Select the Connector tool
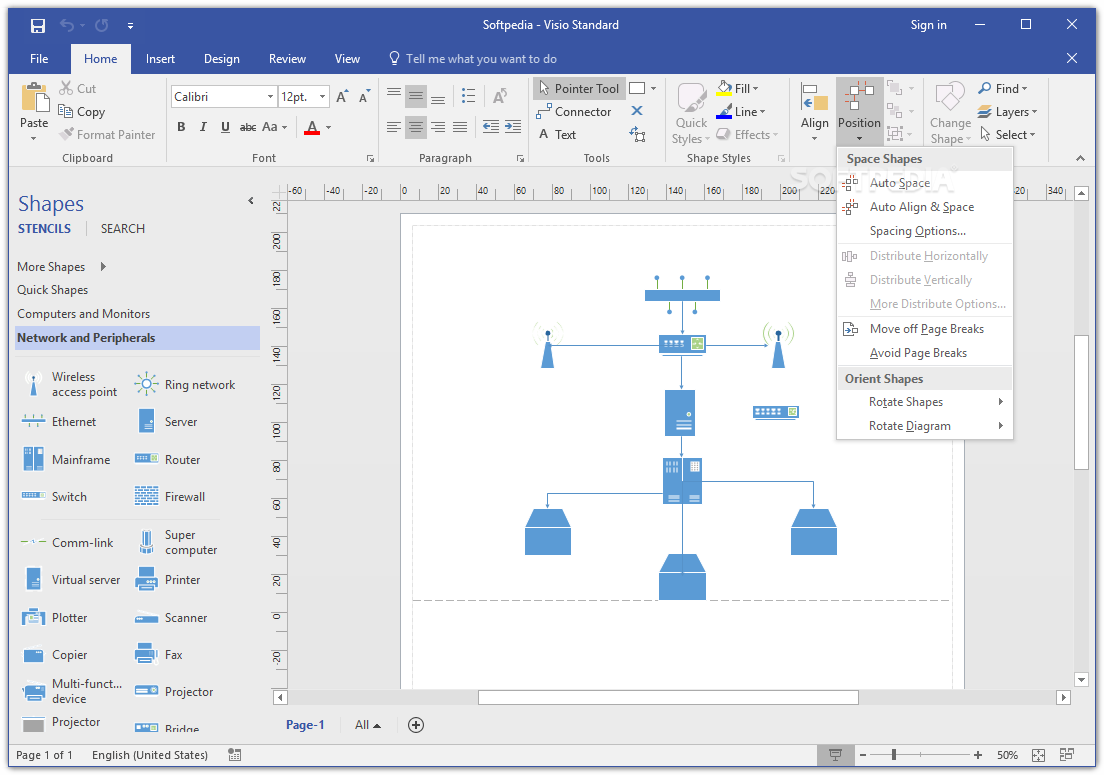This screenshot has height=775, width=1104. pos(582,112)
